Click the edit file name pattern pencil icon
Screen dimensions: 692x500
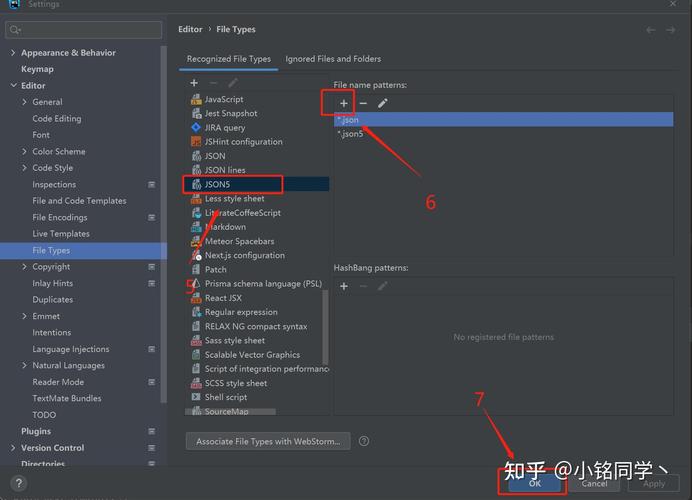[x=382, y=103]
